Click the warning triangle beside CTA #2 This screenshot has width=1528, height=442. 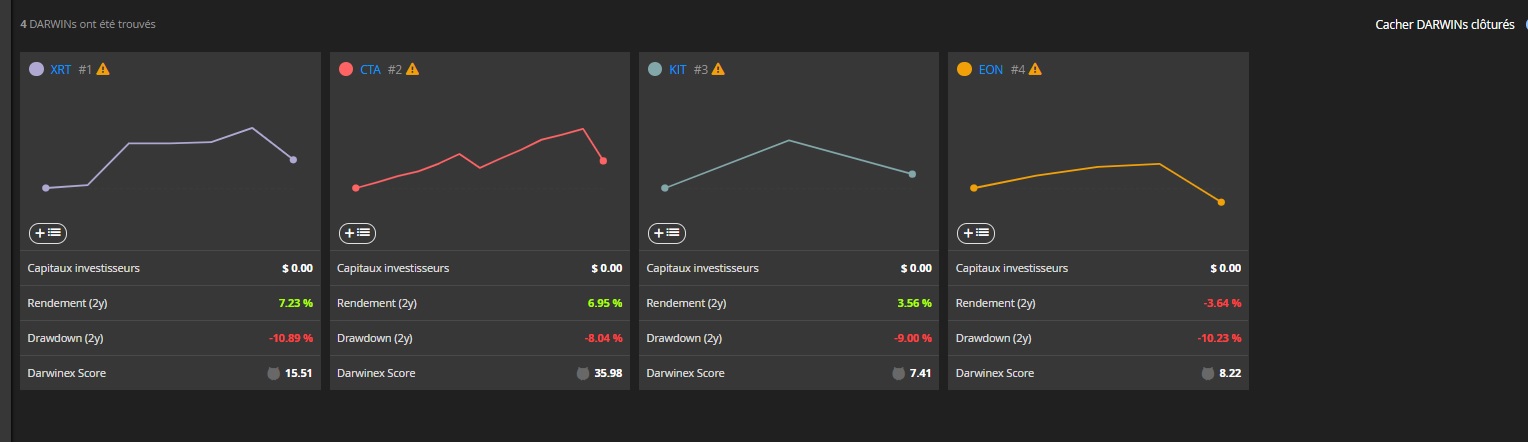[x=412, y=69]
